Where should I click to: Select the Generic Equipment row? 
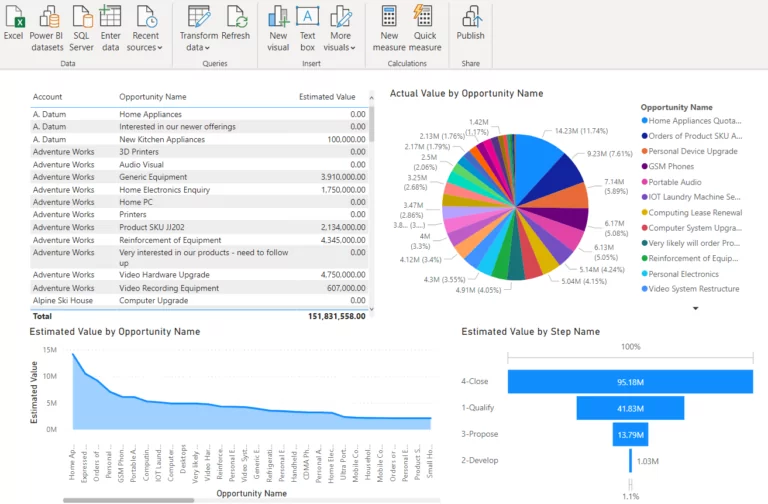pyautogui.click(x=199, y=177)
